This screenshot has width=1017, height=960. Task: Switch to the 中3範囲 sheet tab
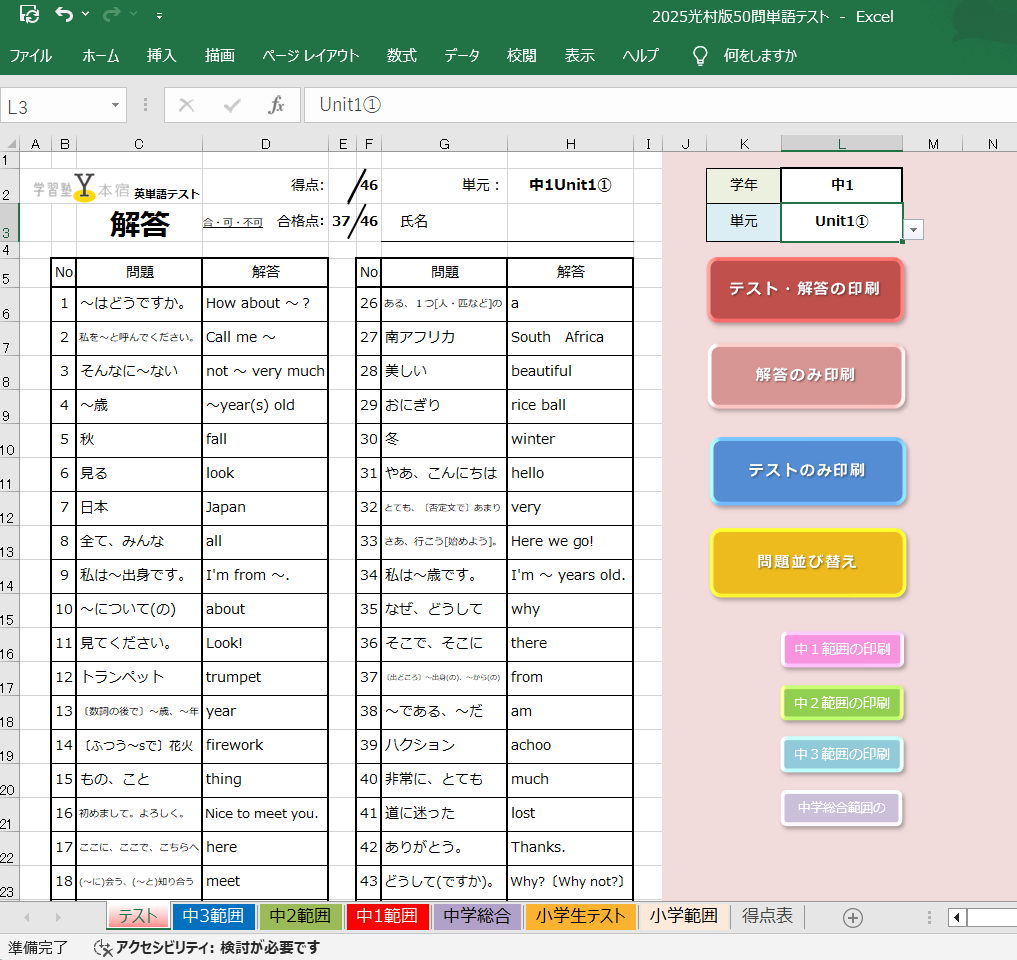[214, 916]
